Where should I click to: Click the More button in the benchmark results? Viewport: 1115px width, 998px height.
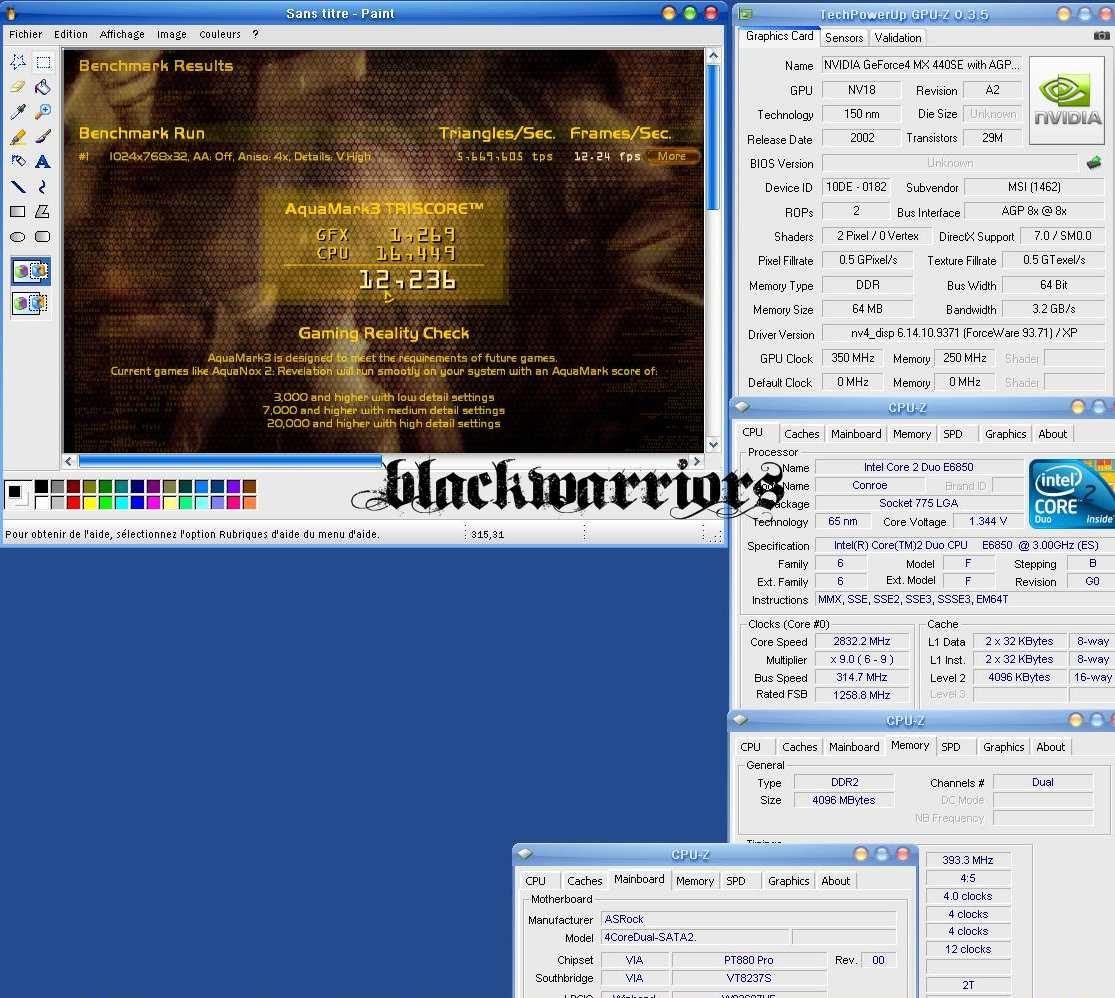pos(672,156)
